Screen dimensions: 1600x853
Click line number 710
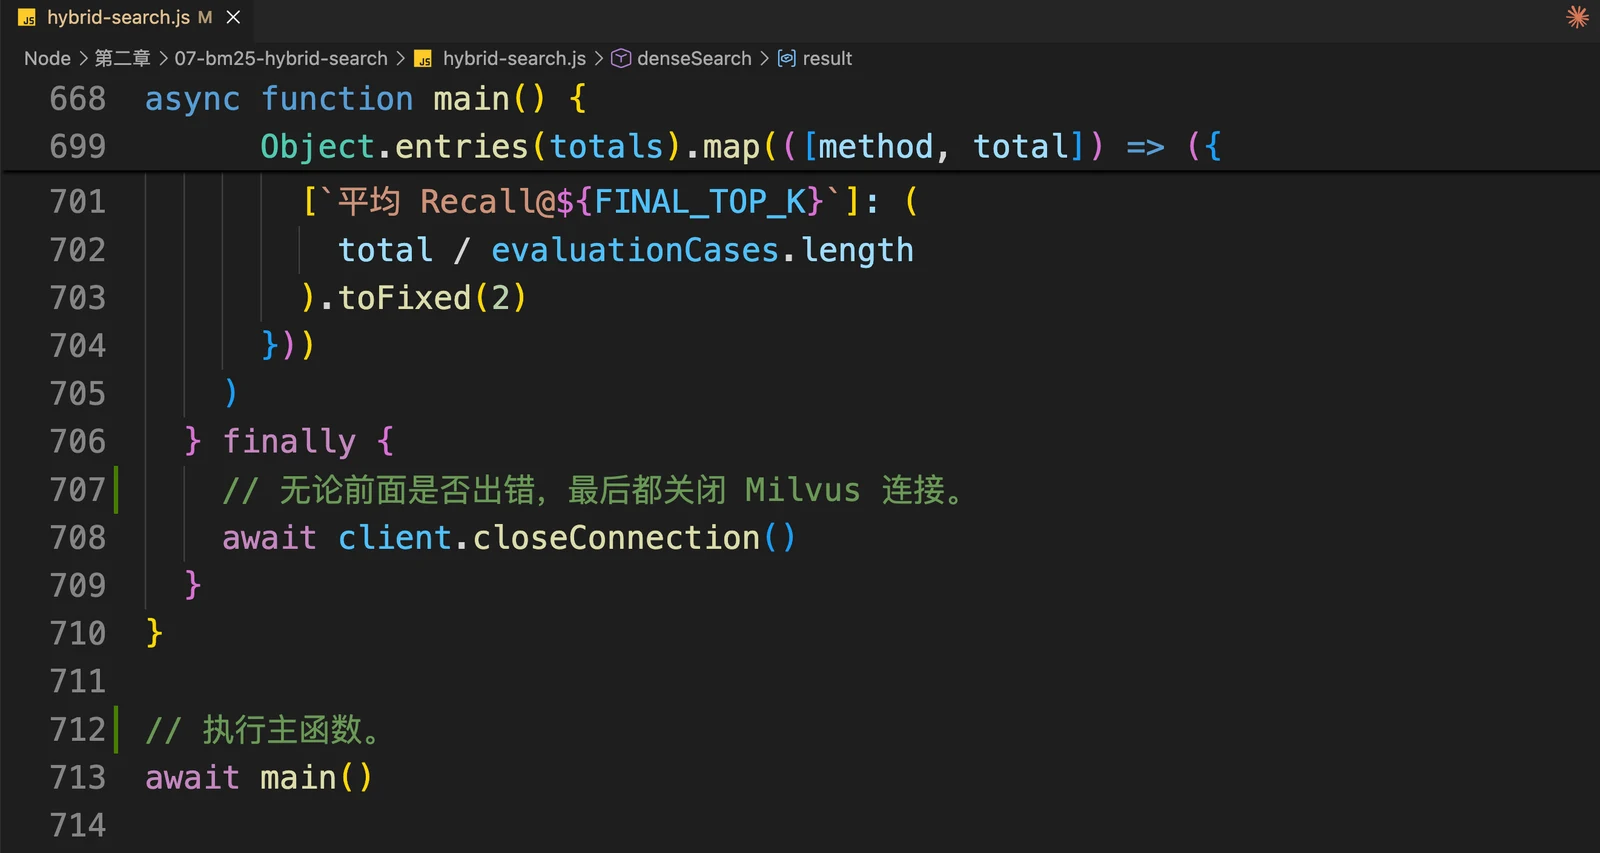pos(78,634)
